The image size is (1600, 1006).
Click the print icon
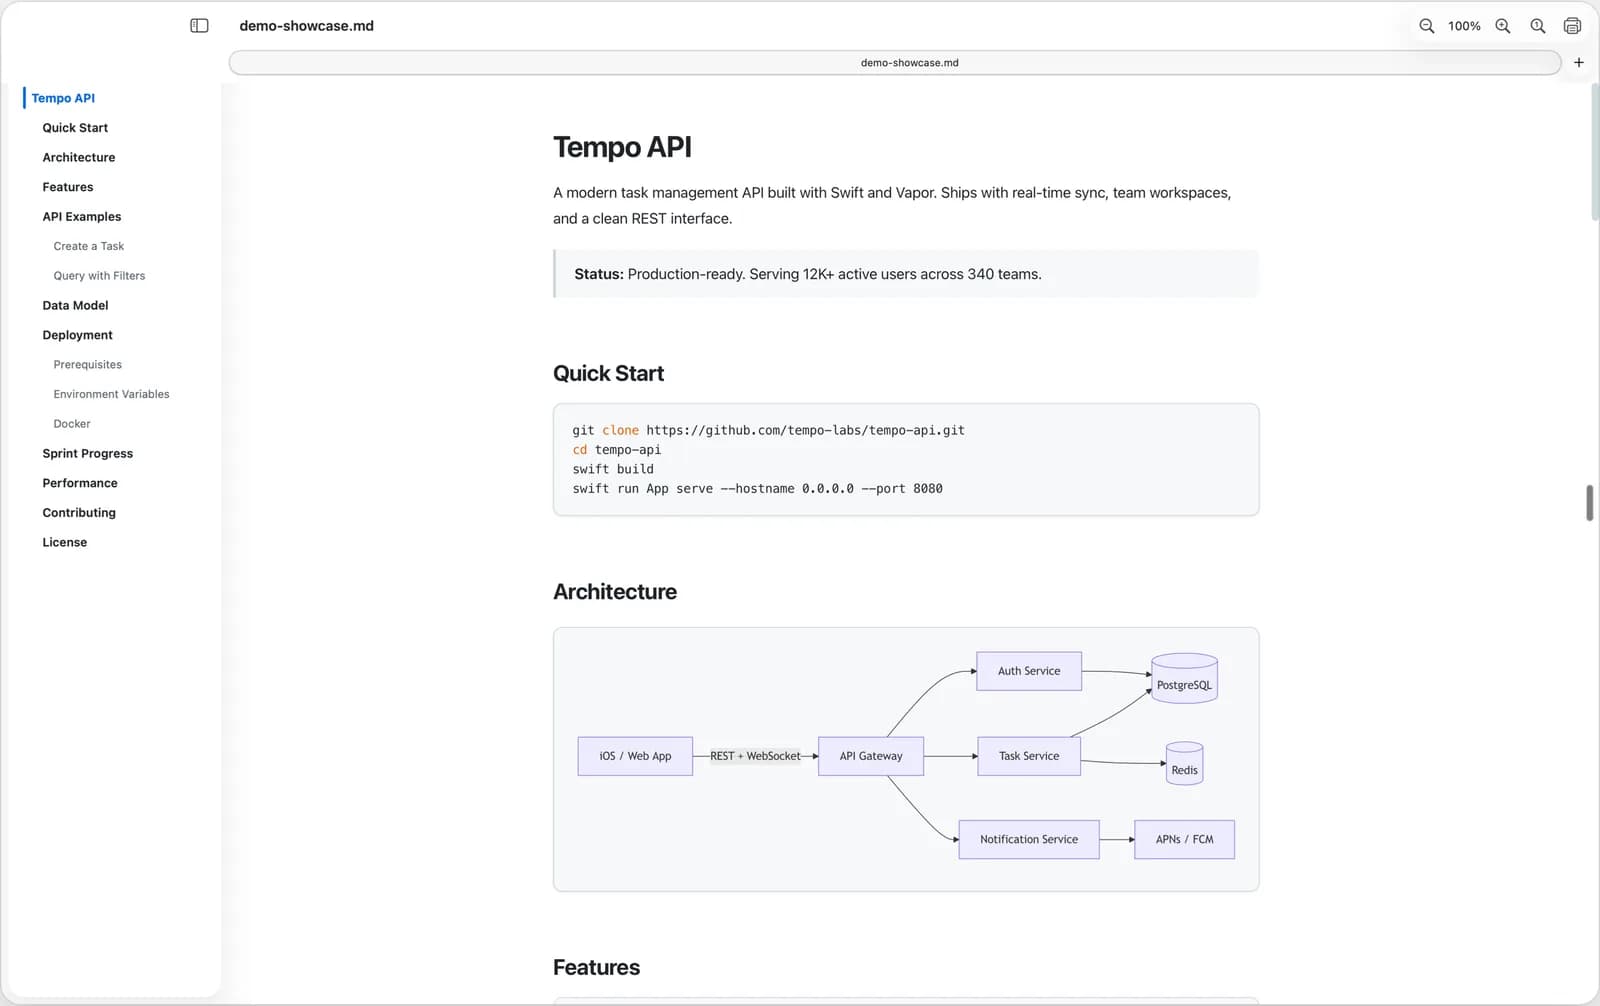1572,26
